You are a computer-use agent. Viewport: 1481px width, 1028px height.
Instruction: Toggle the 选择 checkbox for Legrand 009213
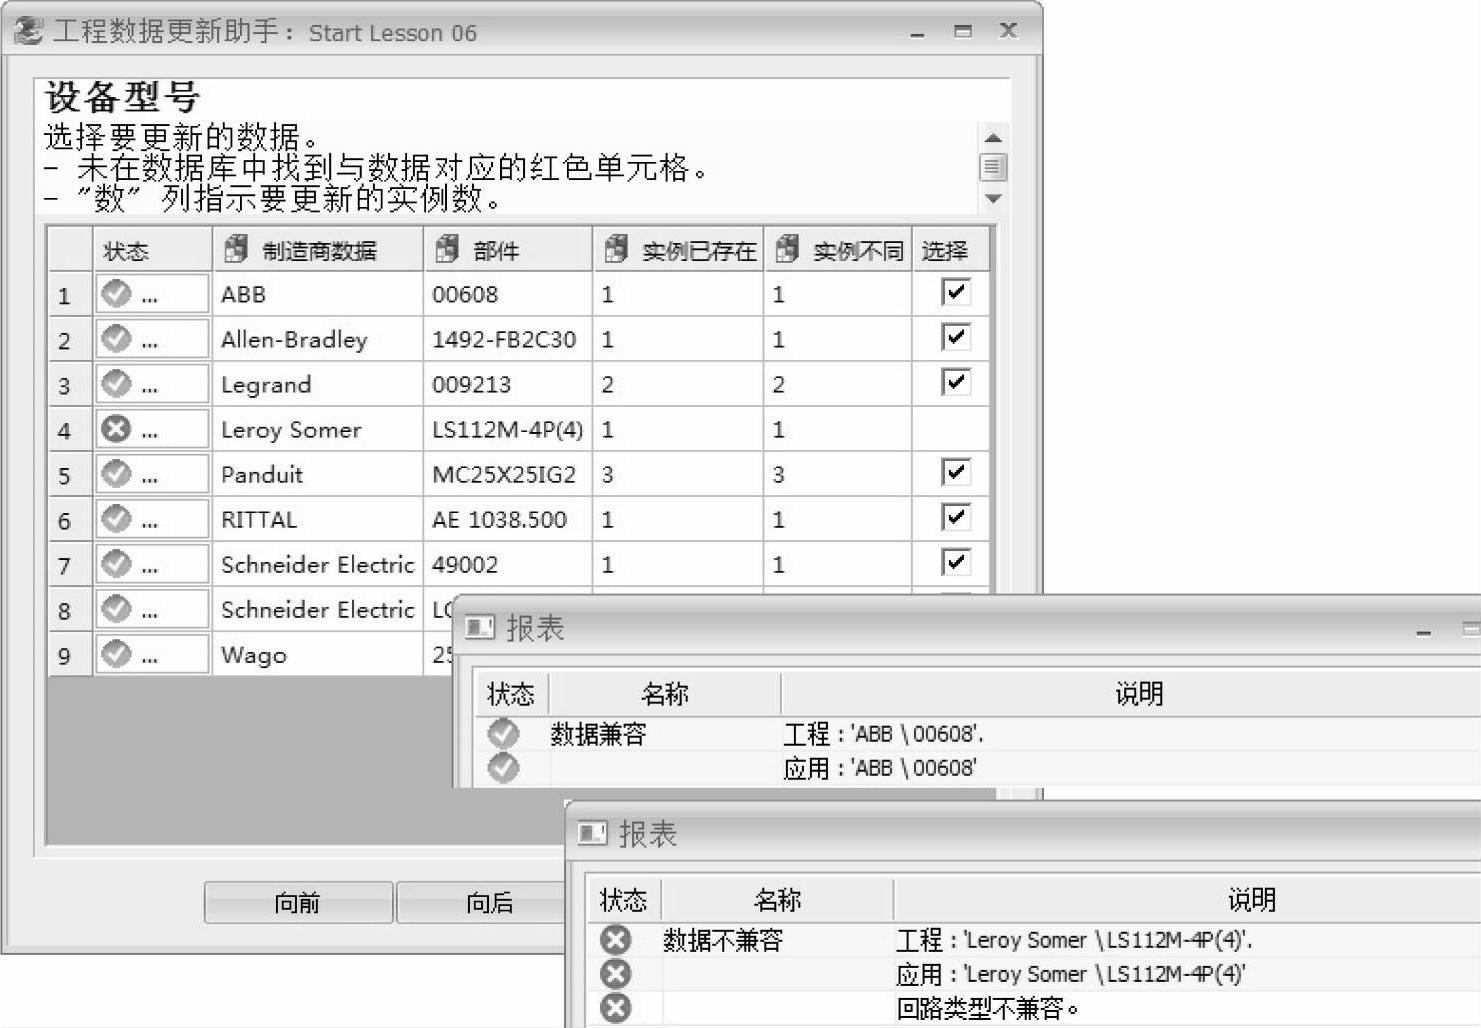[x=956, y=382]
